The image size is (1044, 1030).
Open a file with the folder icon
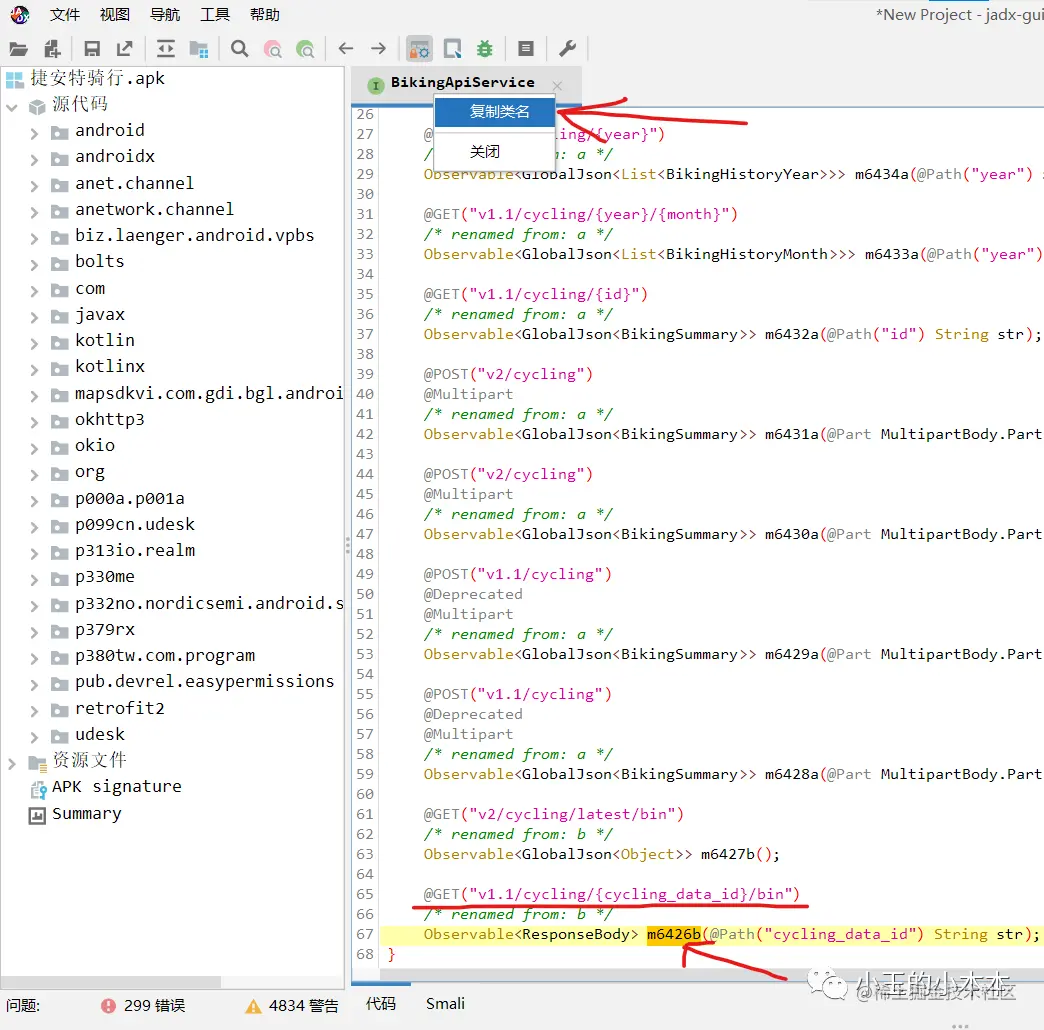click(18, 49)
